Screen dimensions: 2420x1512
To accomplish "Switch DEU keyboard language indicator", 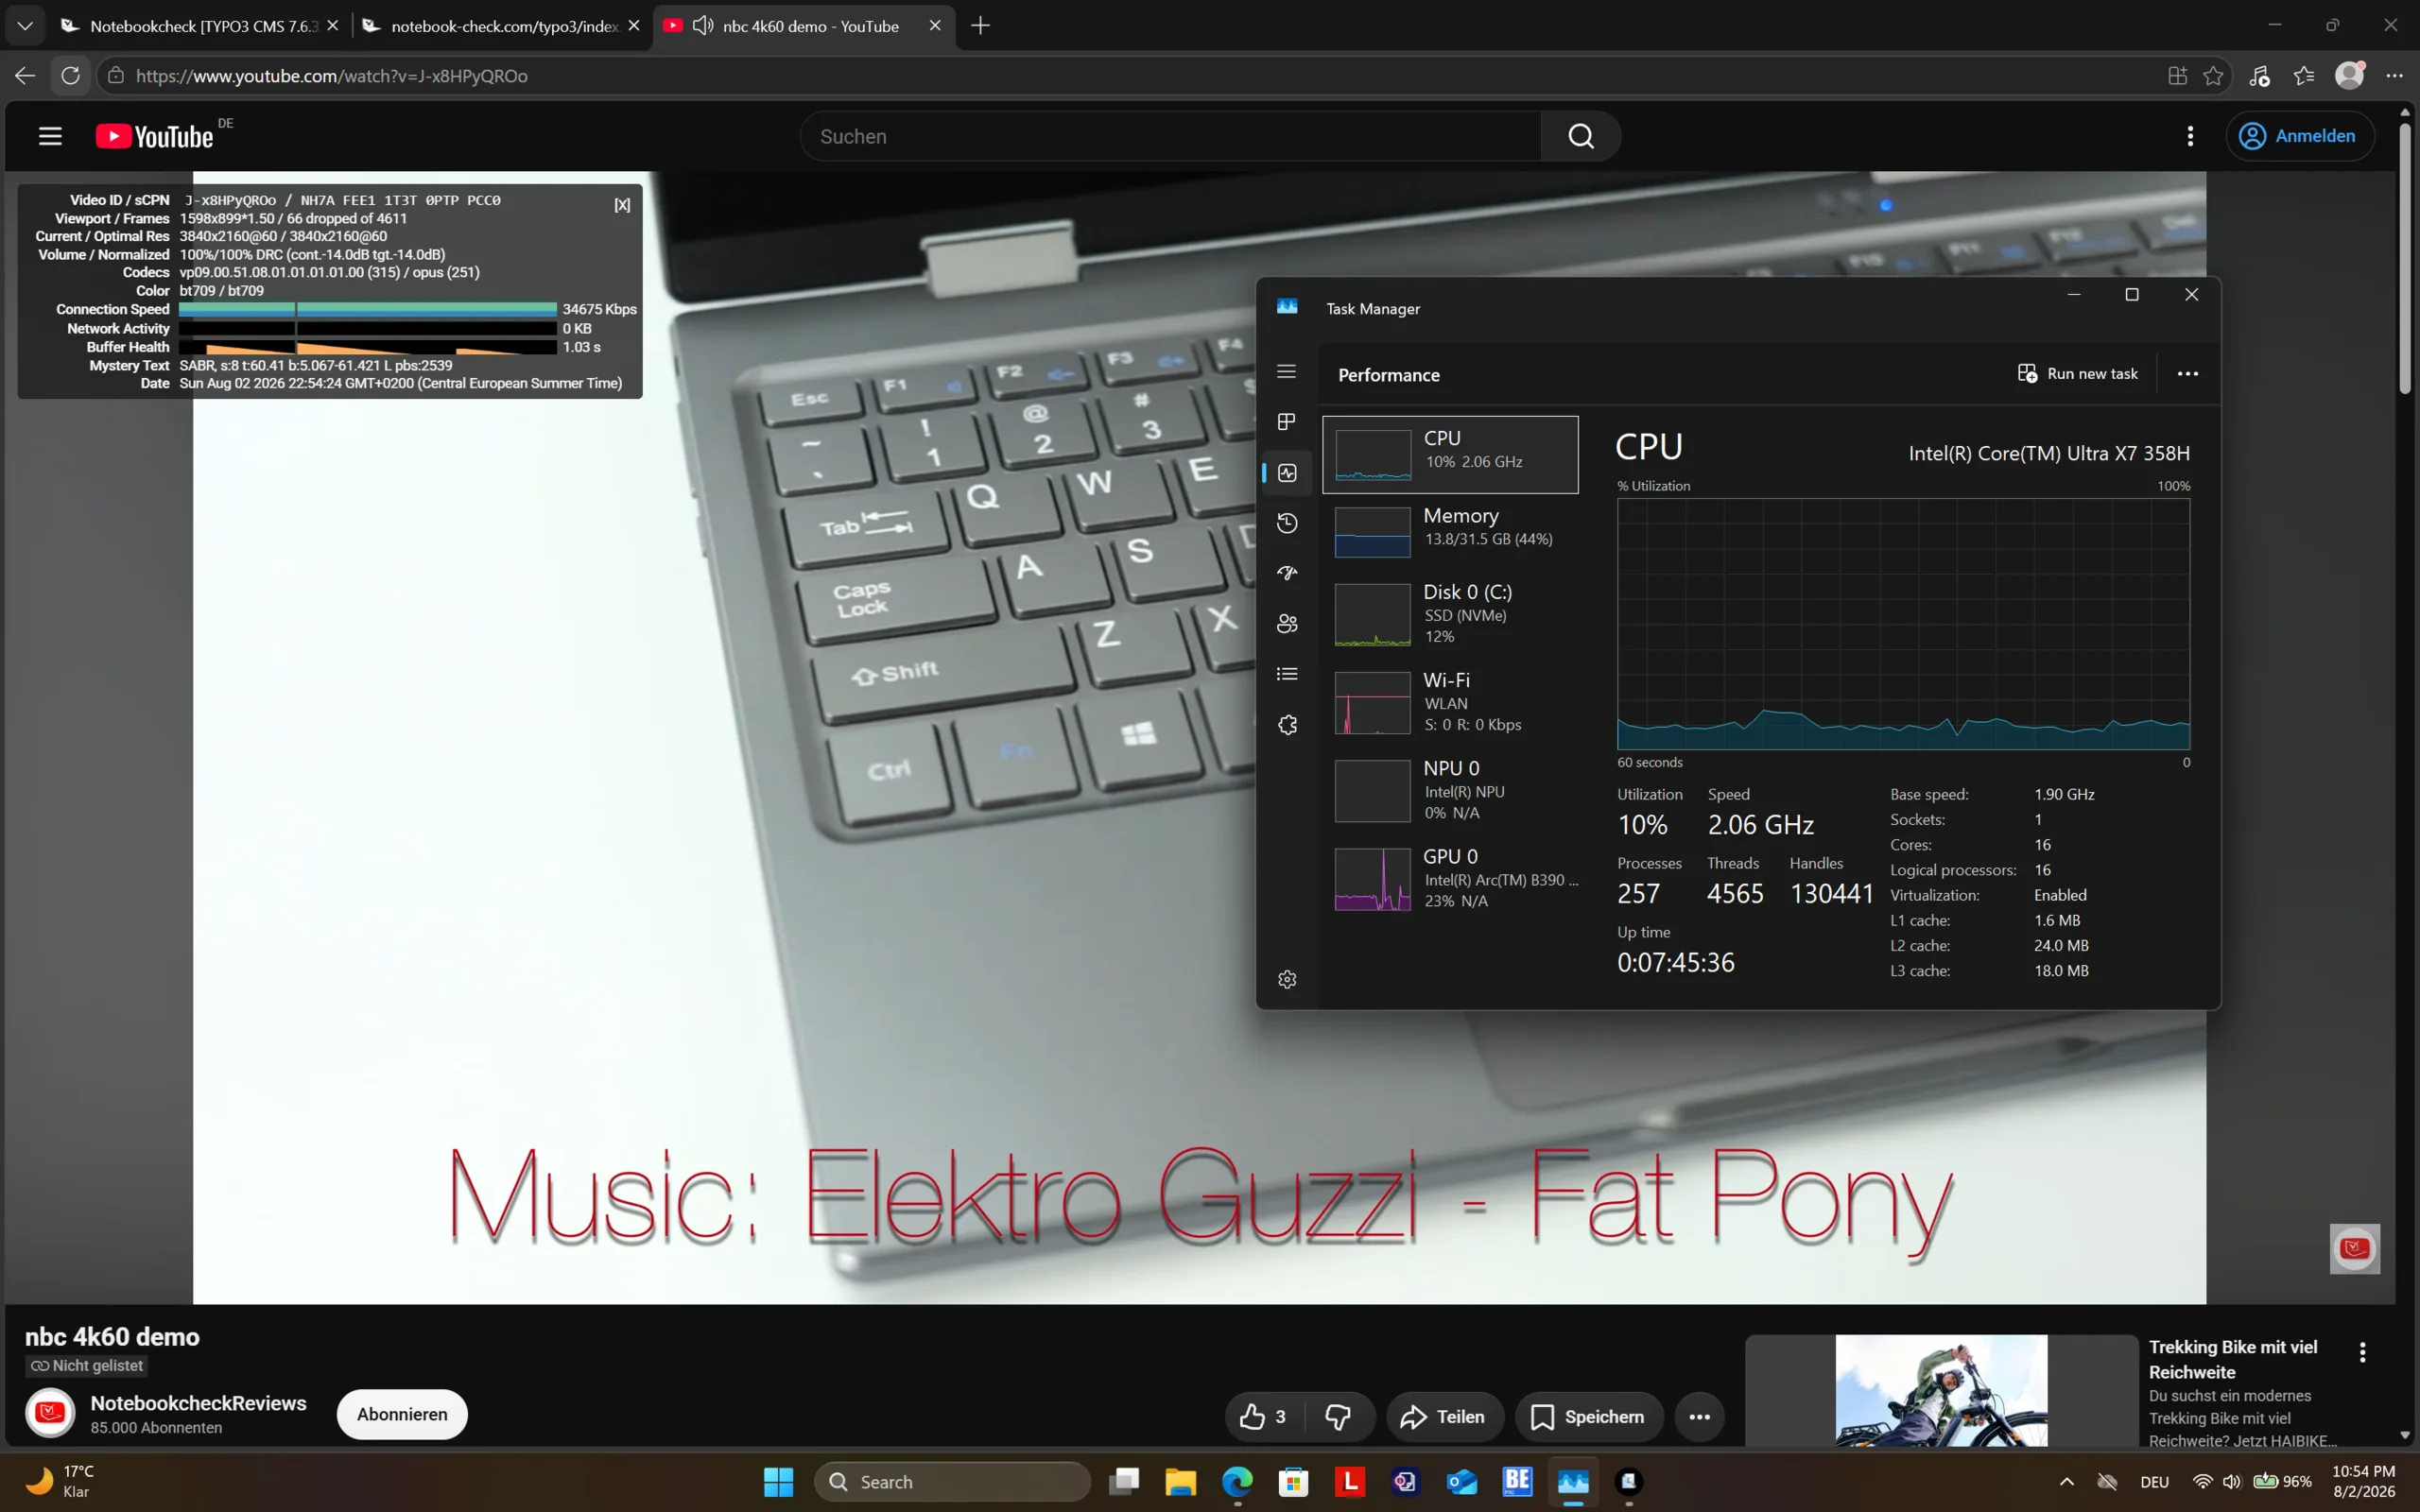I will click(x=2154, y=1482).
